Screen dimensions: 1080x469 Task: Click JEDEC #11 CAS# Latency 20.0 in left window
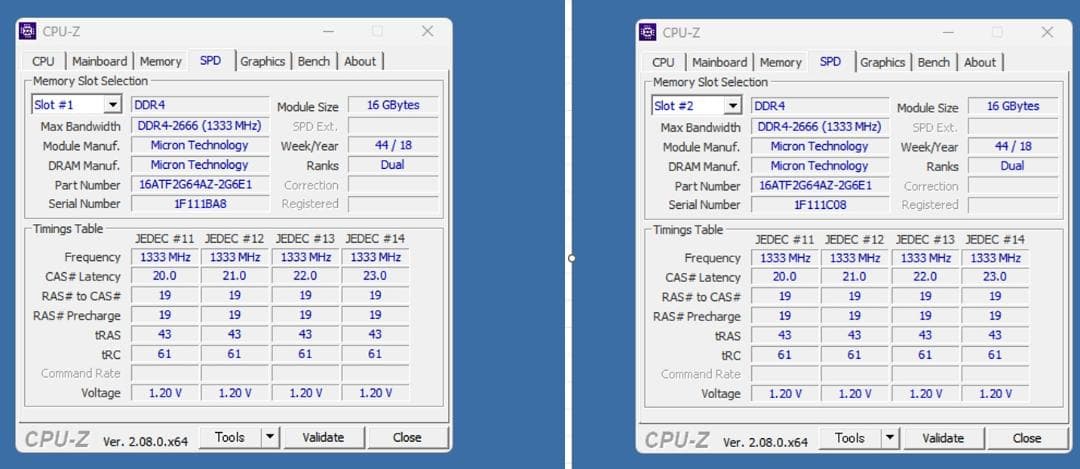165,275
